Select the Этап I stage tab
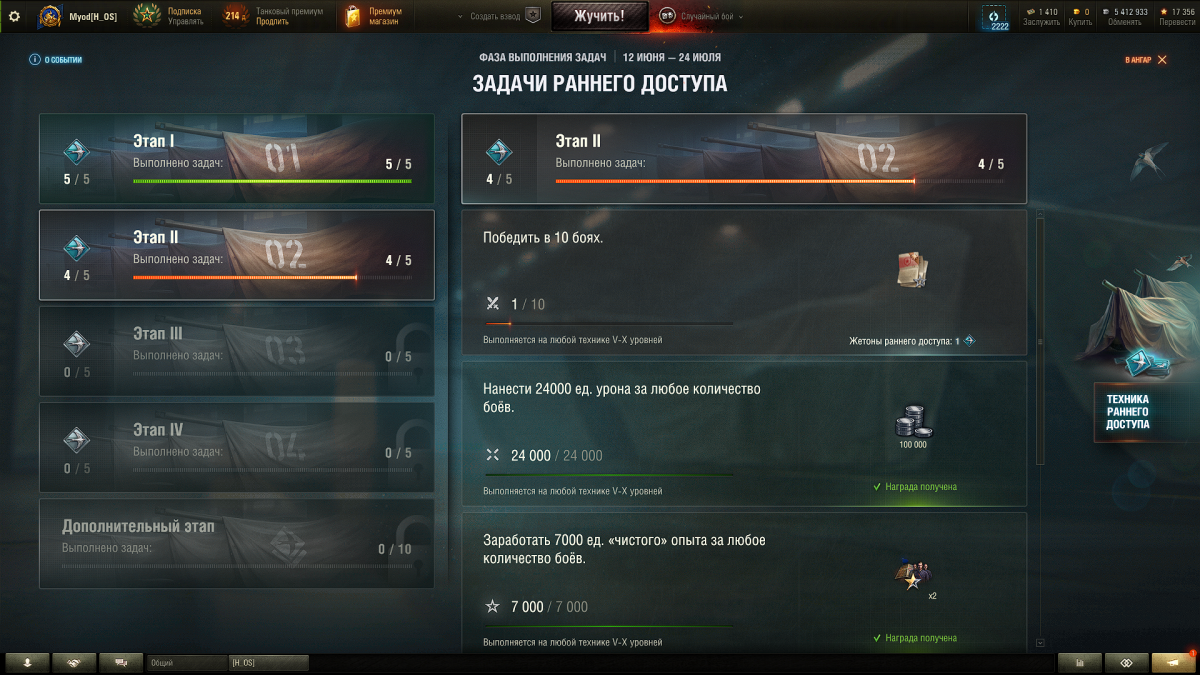The height and width of the screenshot is (675, 1200). pyautogui.click(x=237, y=160)
